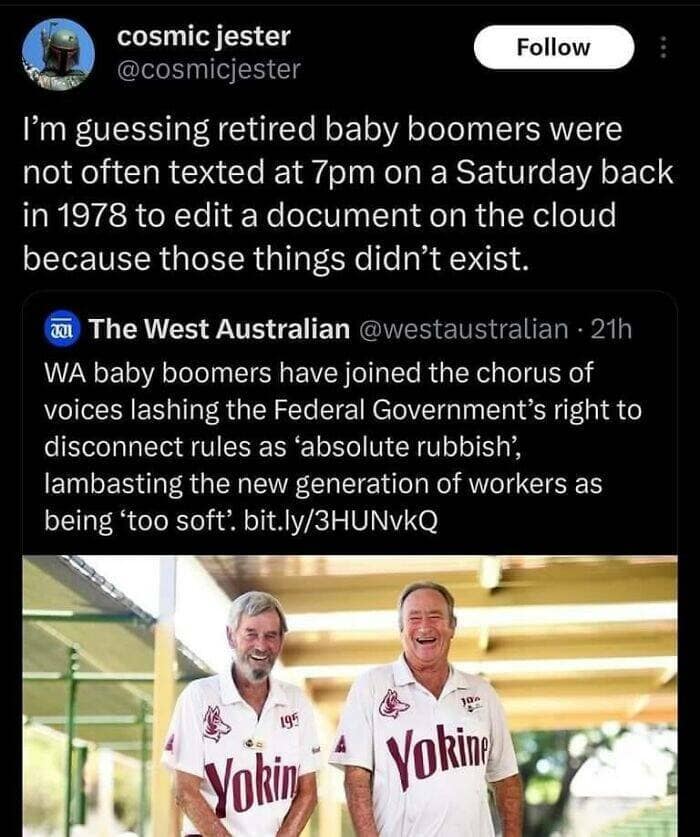Tap the bearded man on the left of photo
Image resolution: width=700 pixels, height=837 pixels.
click(x=248, y=718)
